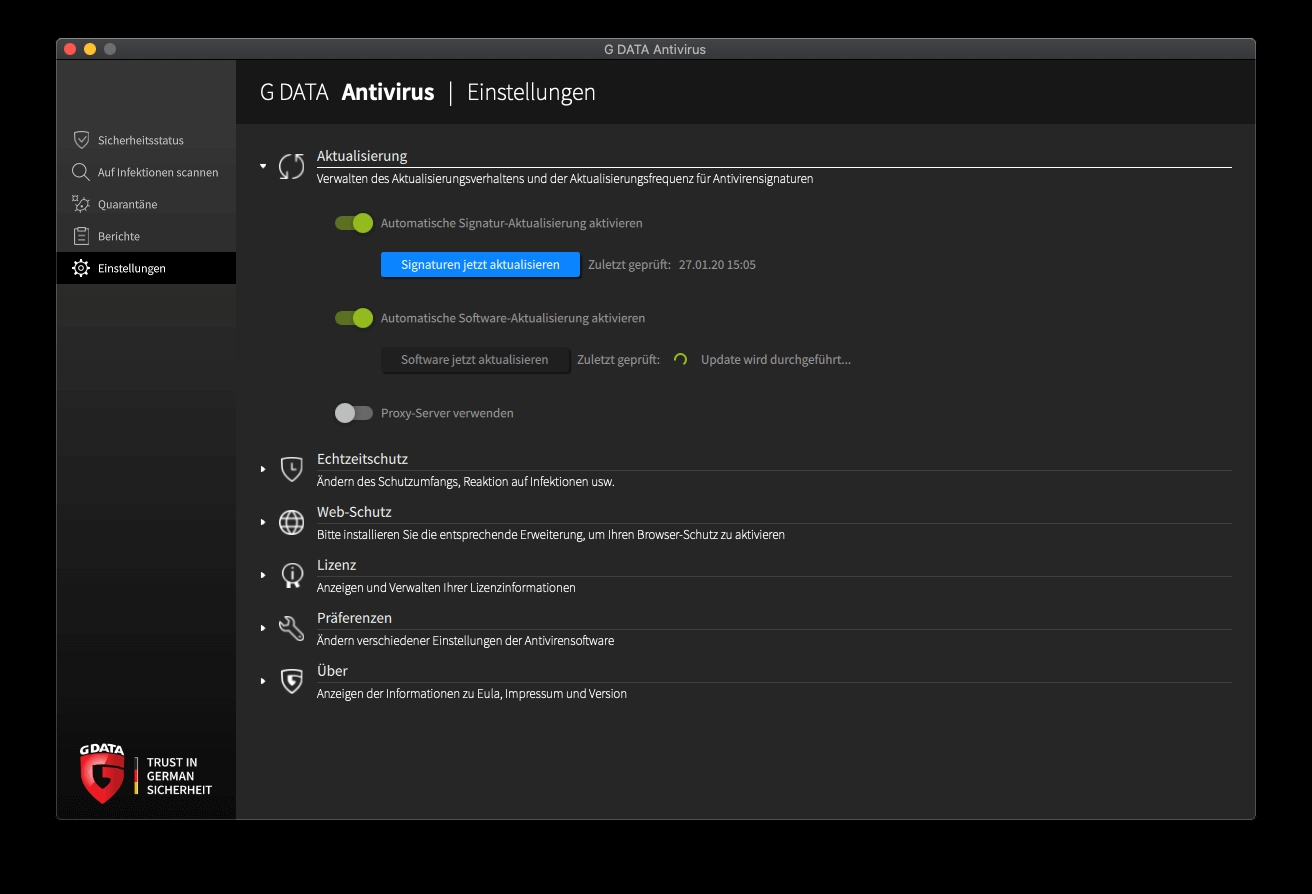This screenshot has height=894, width=1312.
Task: Click the Über description about Eula and Impressum
Action: point(472,694)
